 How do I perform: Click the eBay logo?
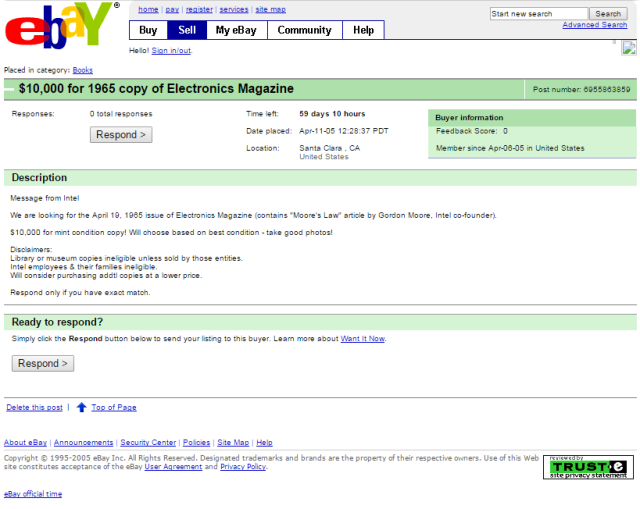[61, 25]
